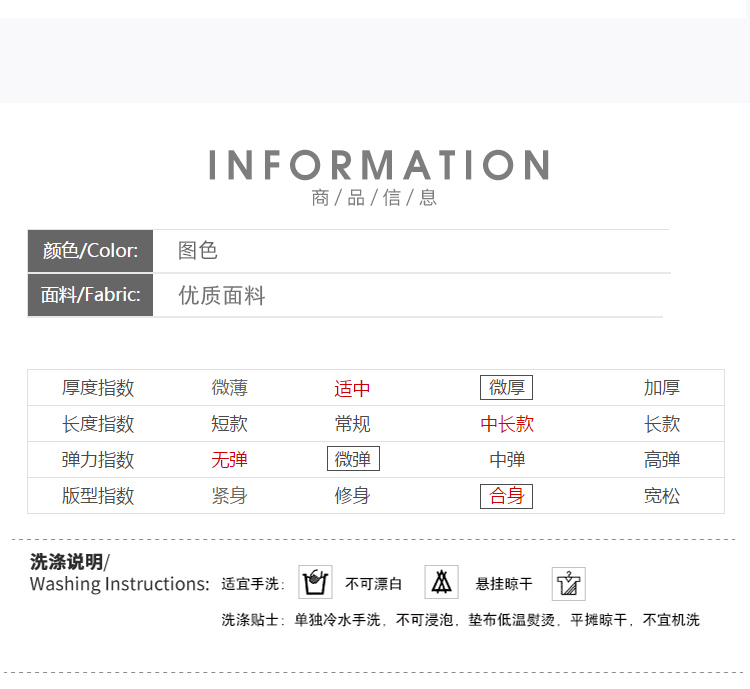Select 短款 in the length row
This screenshot has height=689, width=750.
click(229, 424)
